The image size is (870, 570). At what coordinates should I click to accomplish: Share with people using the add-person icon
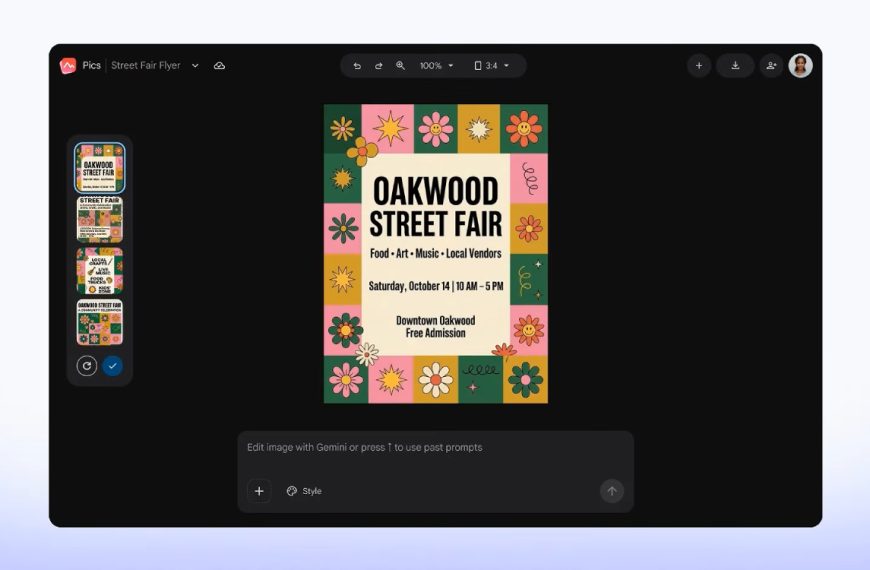(771, 65)
